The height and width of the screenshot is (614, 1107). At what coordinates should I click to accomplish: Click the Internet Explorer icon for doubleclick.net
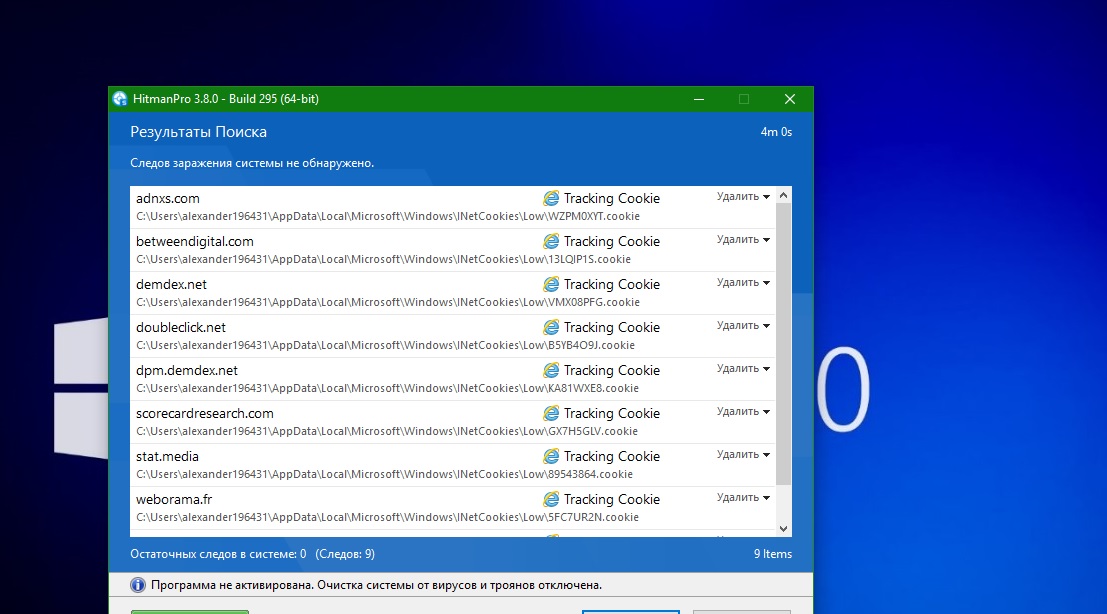pyautogui.click(x=551, y=327)
